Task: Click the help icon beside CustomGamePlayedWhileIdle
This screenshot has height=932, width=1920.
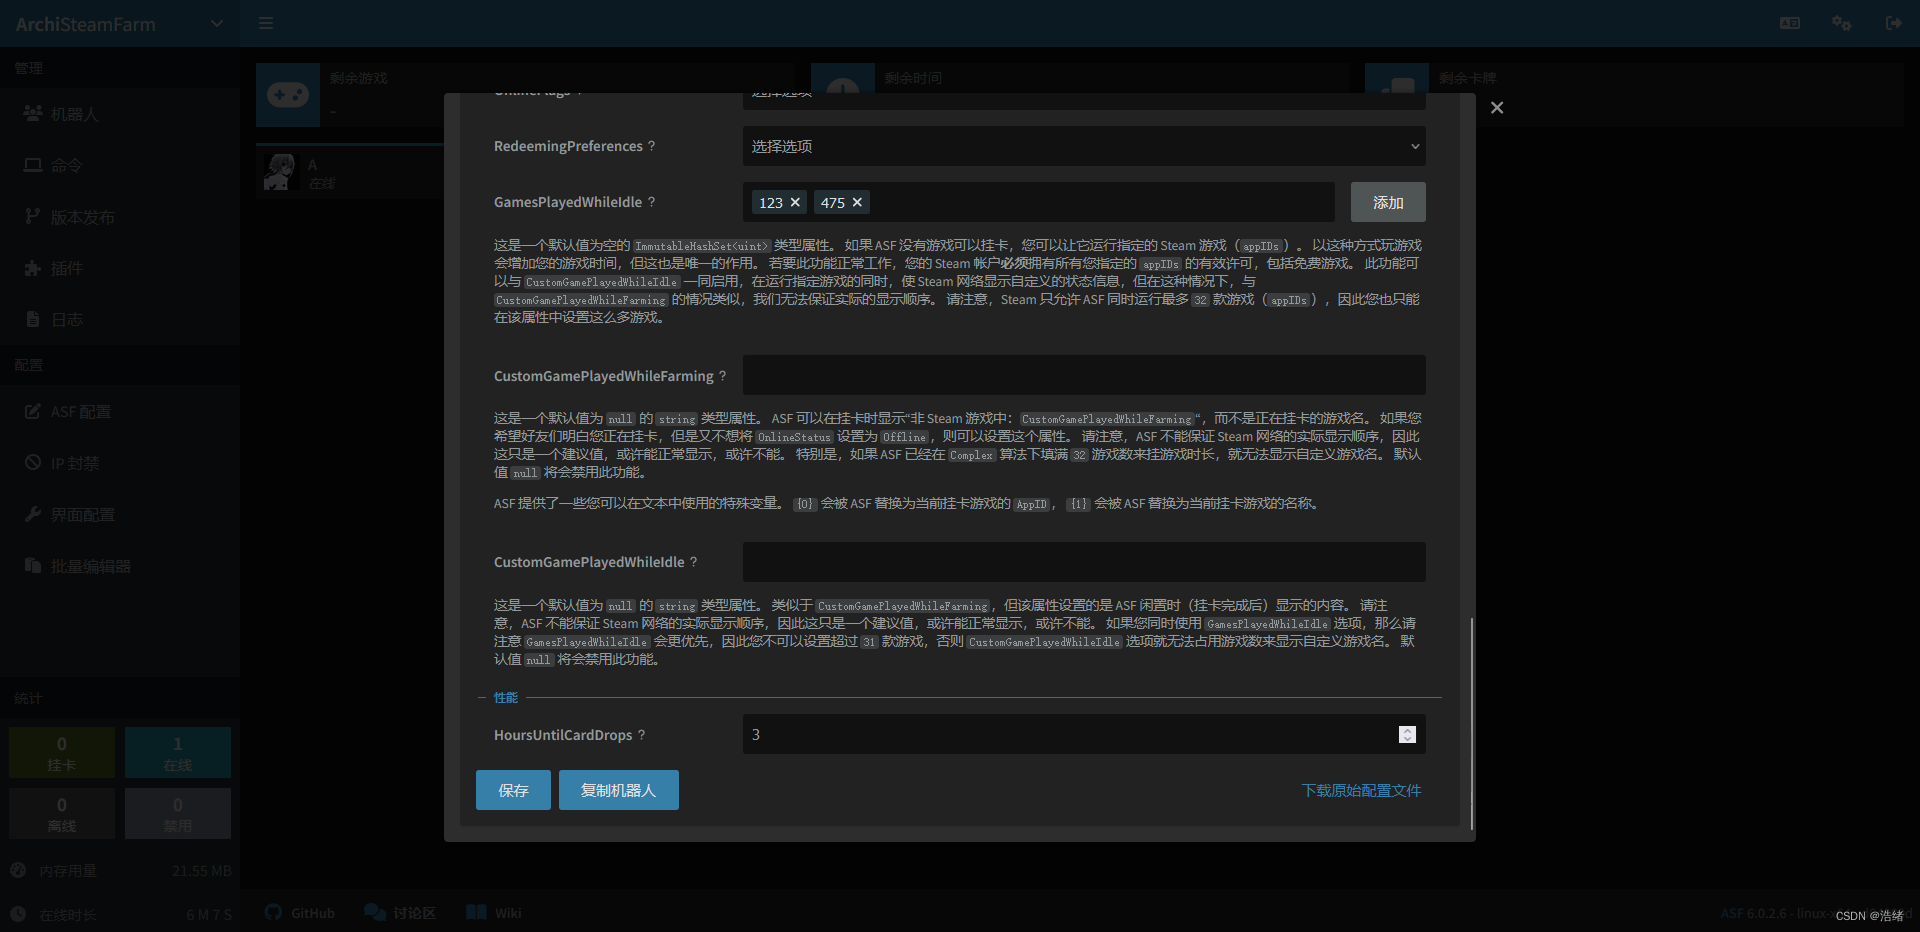Action: coord(694,562)
